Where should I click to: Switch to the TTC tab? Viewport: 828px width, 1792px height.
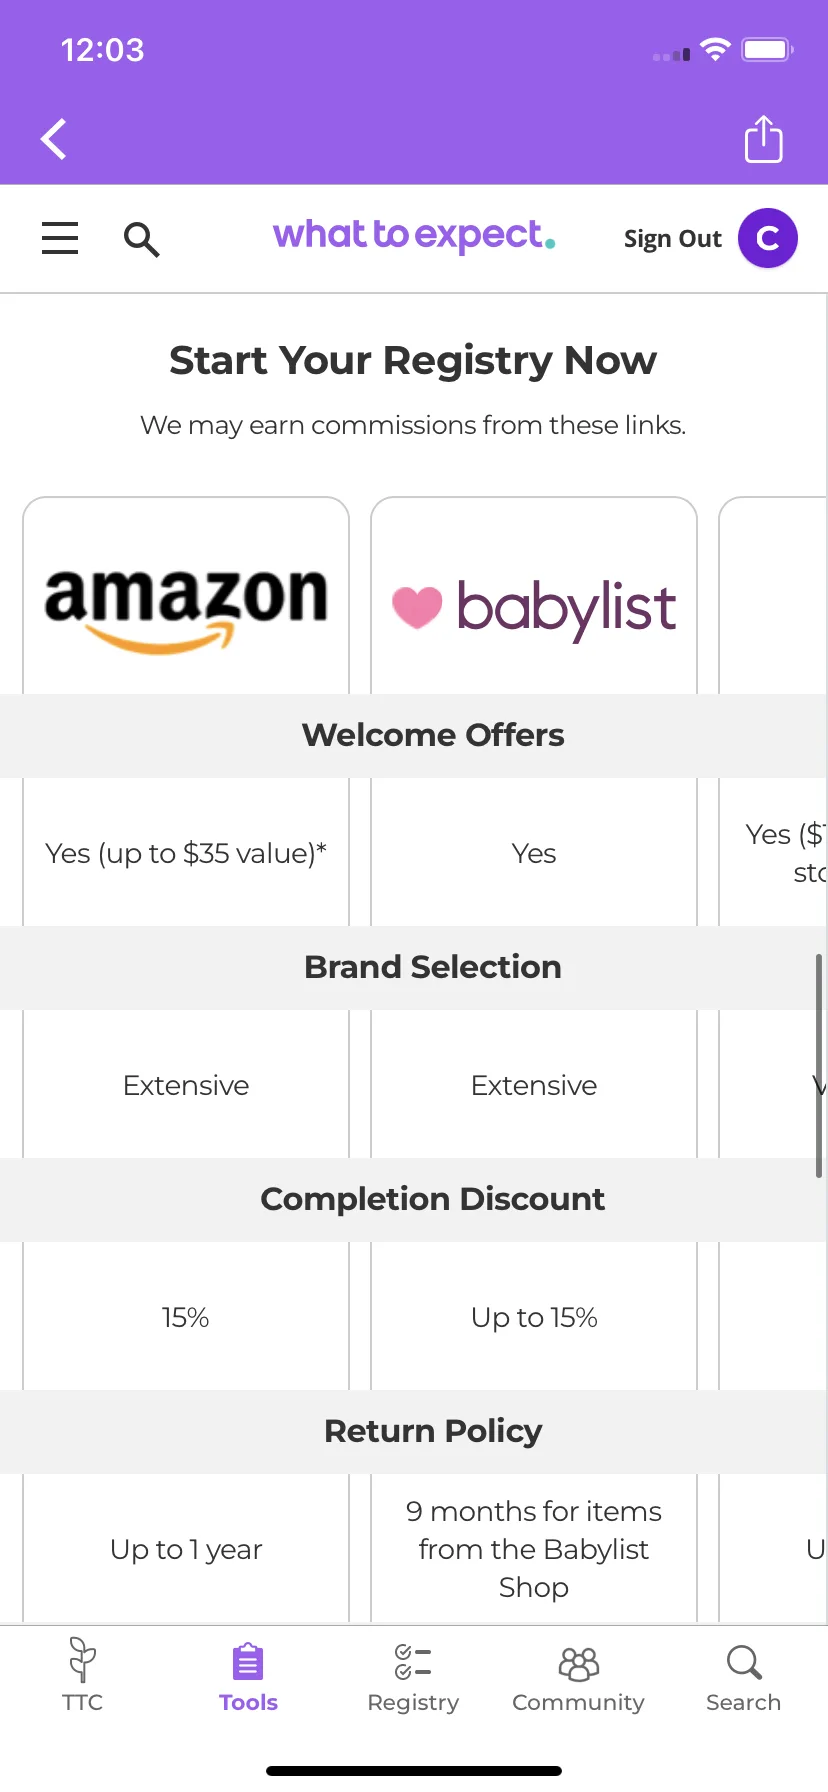click(x=82, y=1675)
